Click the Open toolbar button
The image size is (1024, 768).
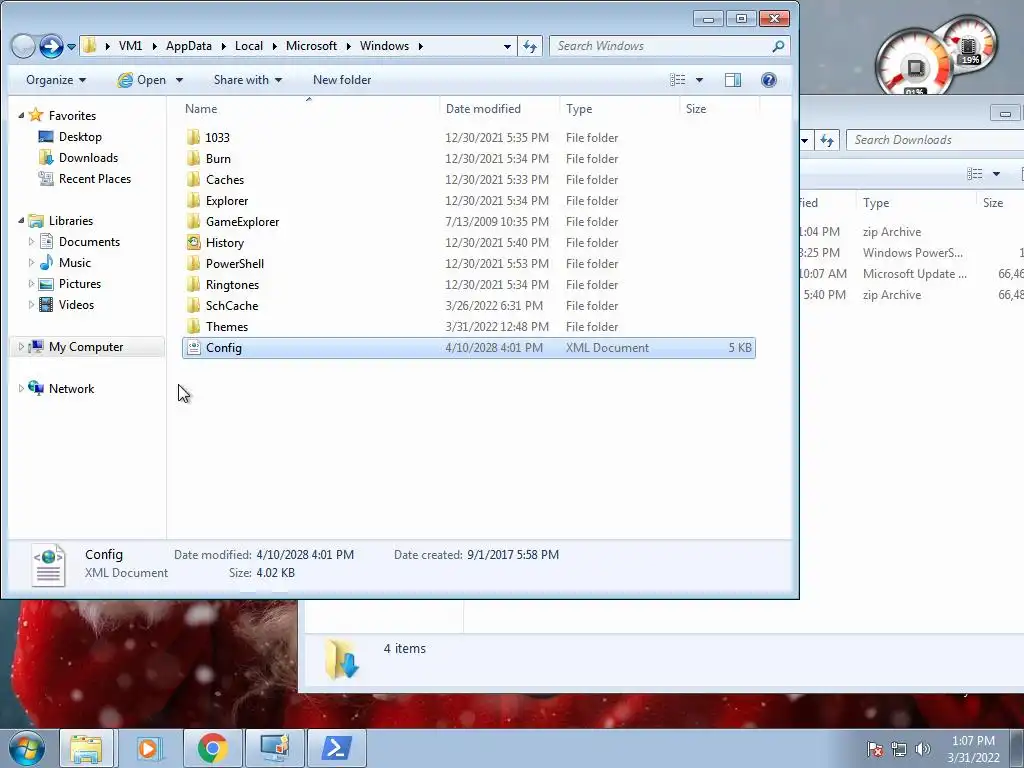[x=142, y=80]
